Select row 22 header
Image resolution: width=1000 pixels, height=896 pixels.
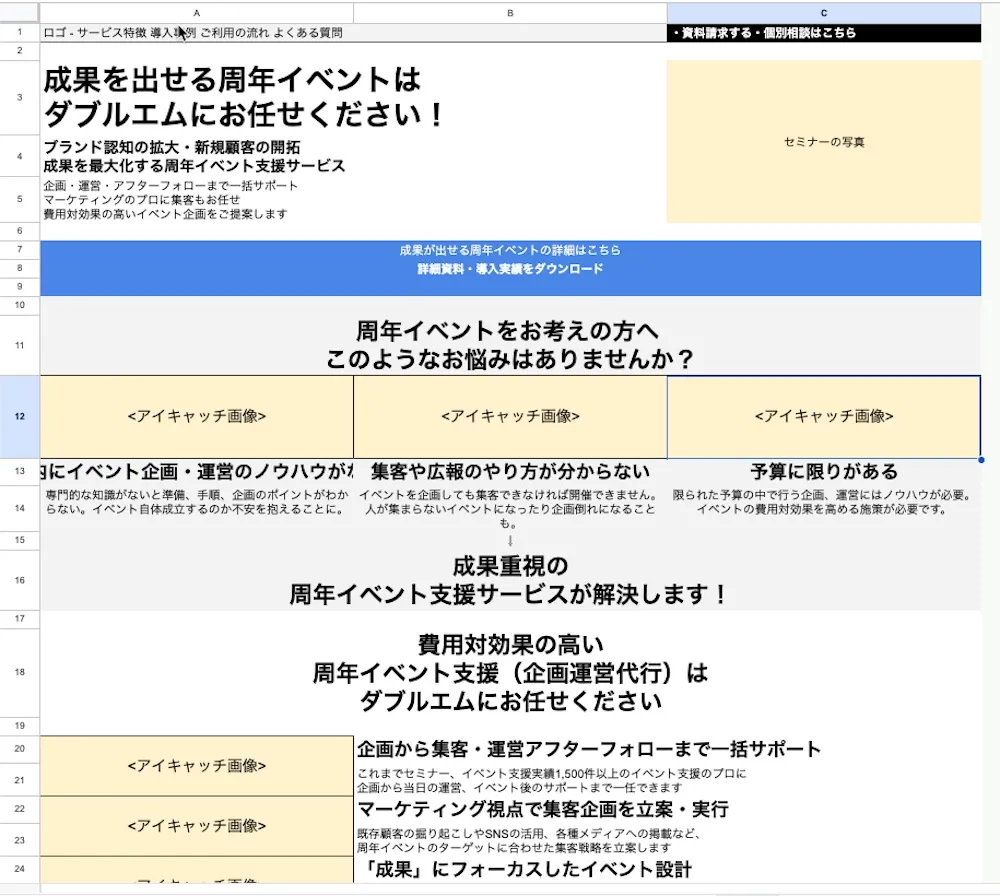point(20,809)
